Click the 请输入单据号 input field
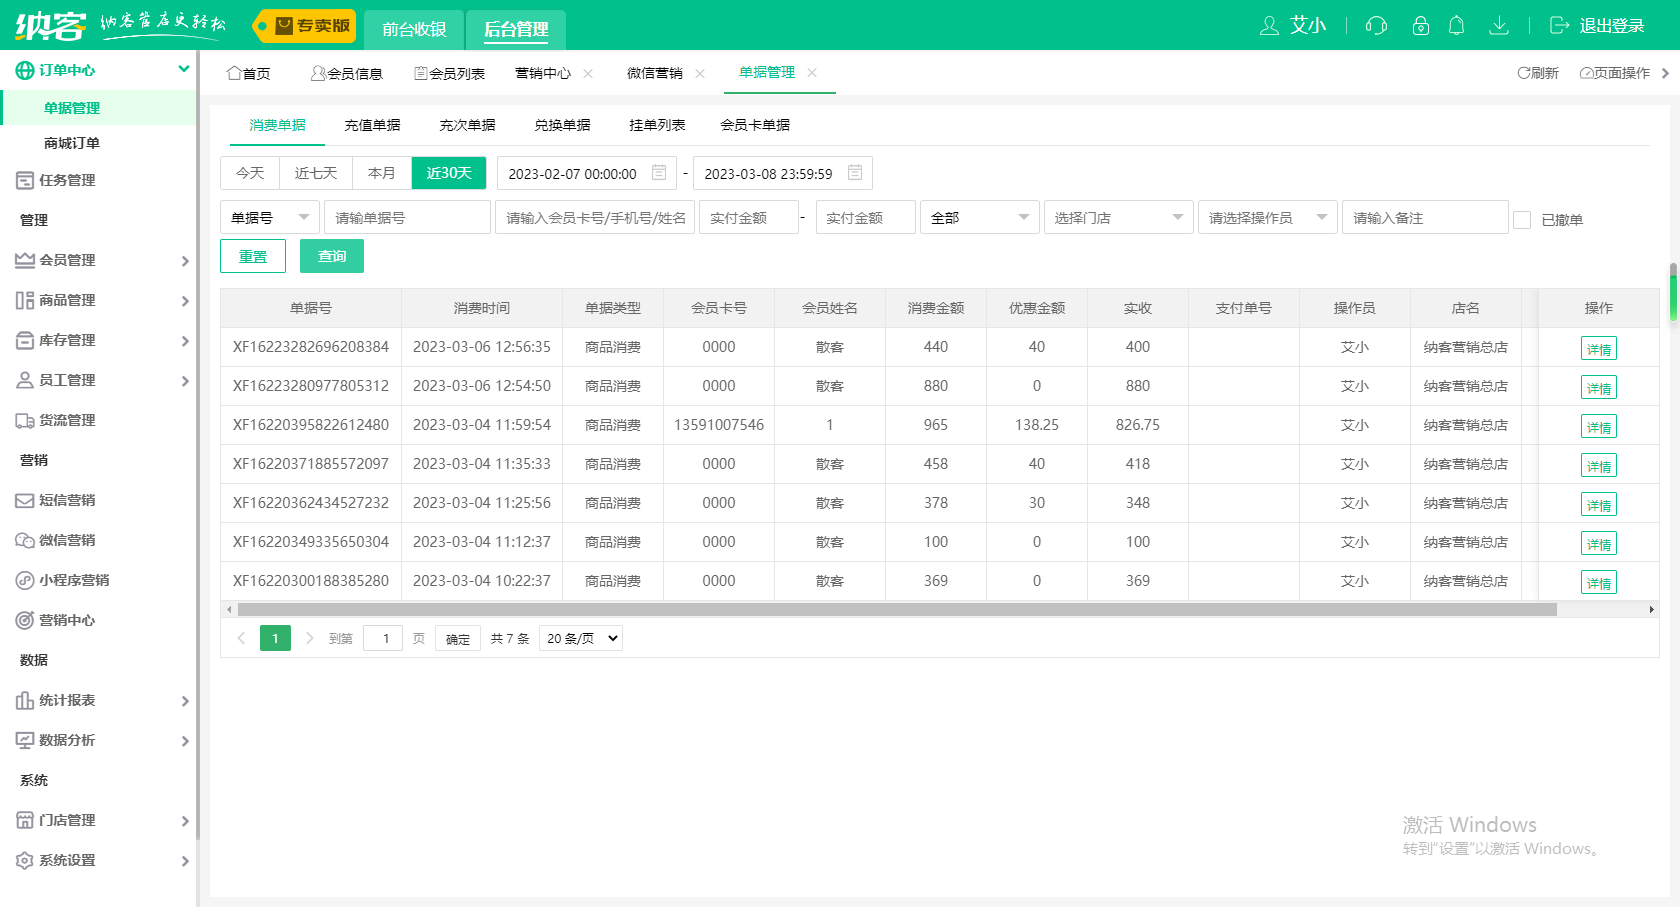Screen dimensions: 1680x907 [406, 217]
